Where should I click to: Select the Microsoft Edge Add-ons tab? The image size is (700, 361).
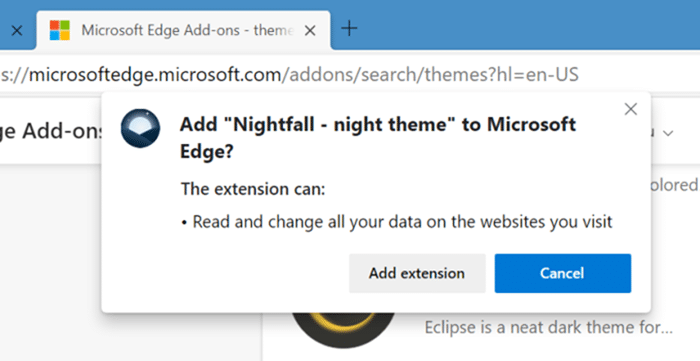(183, 30)
